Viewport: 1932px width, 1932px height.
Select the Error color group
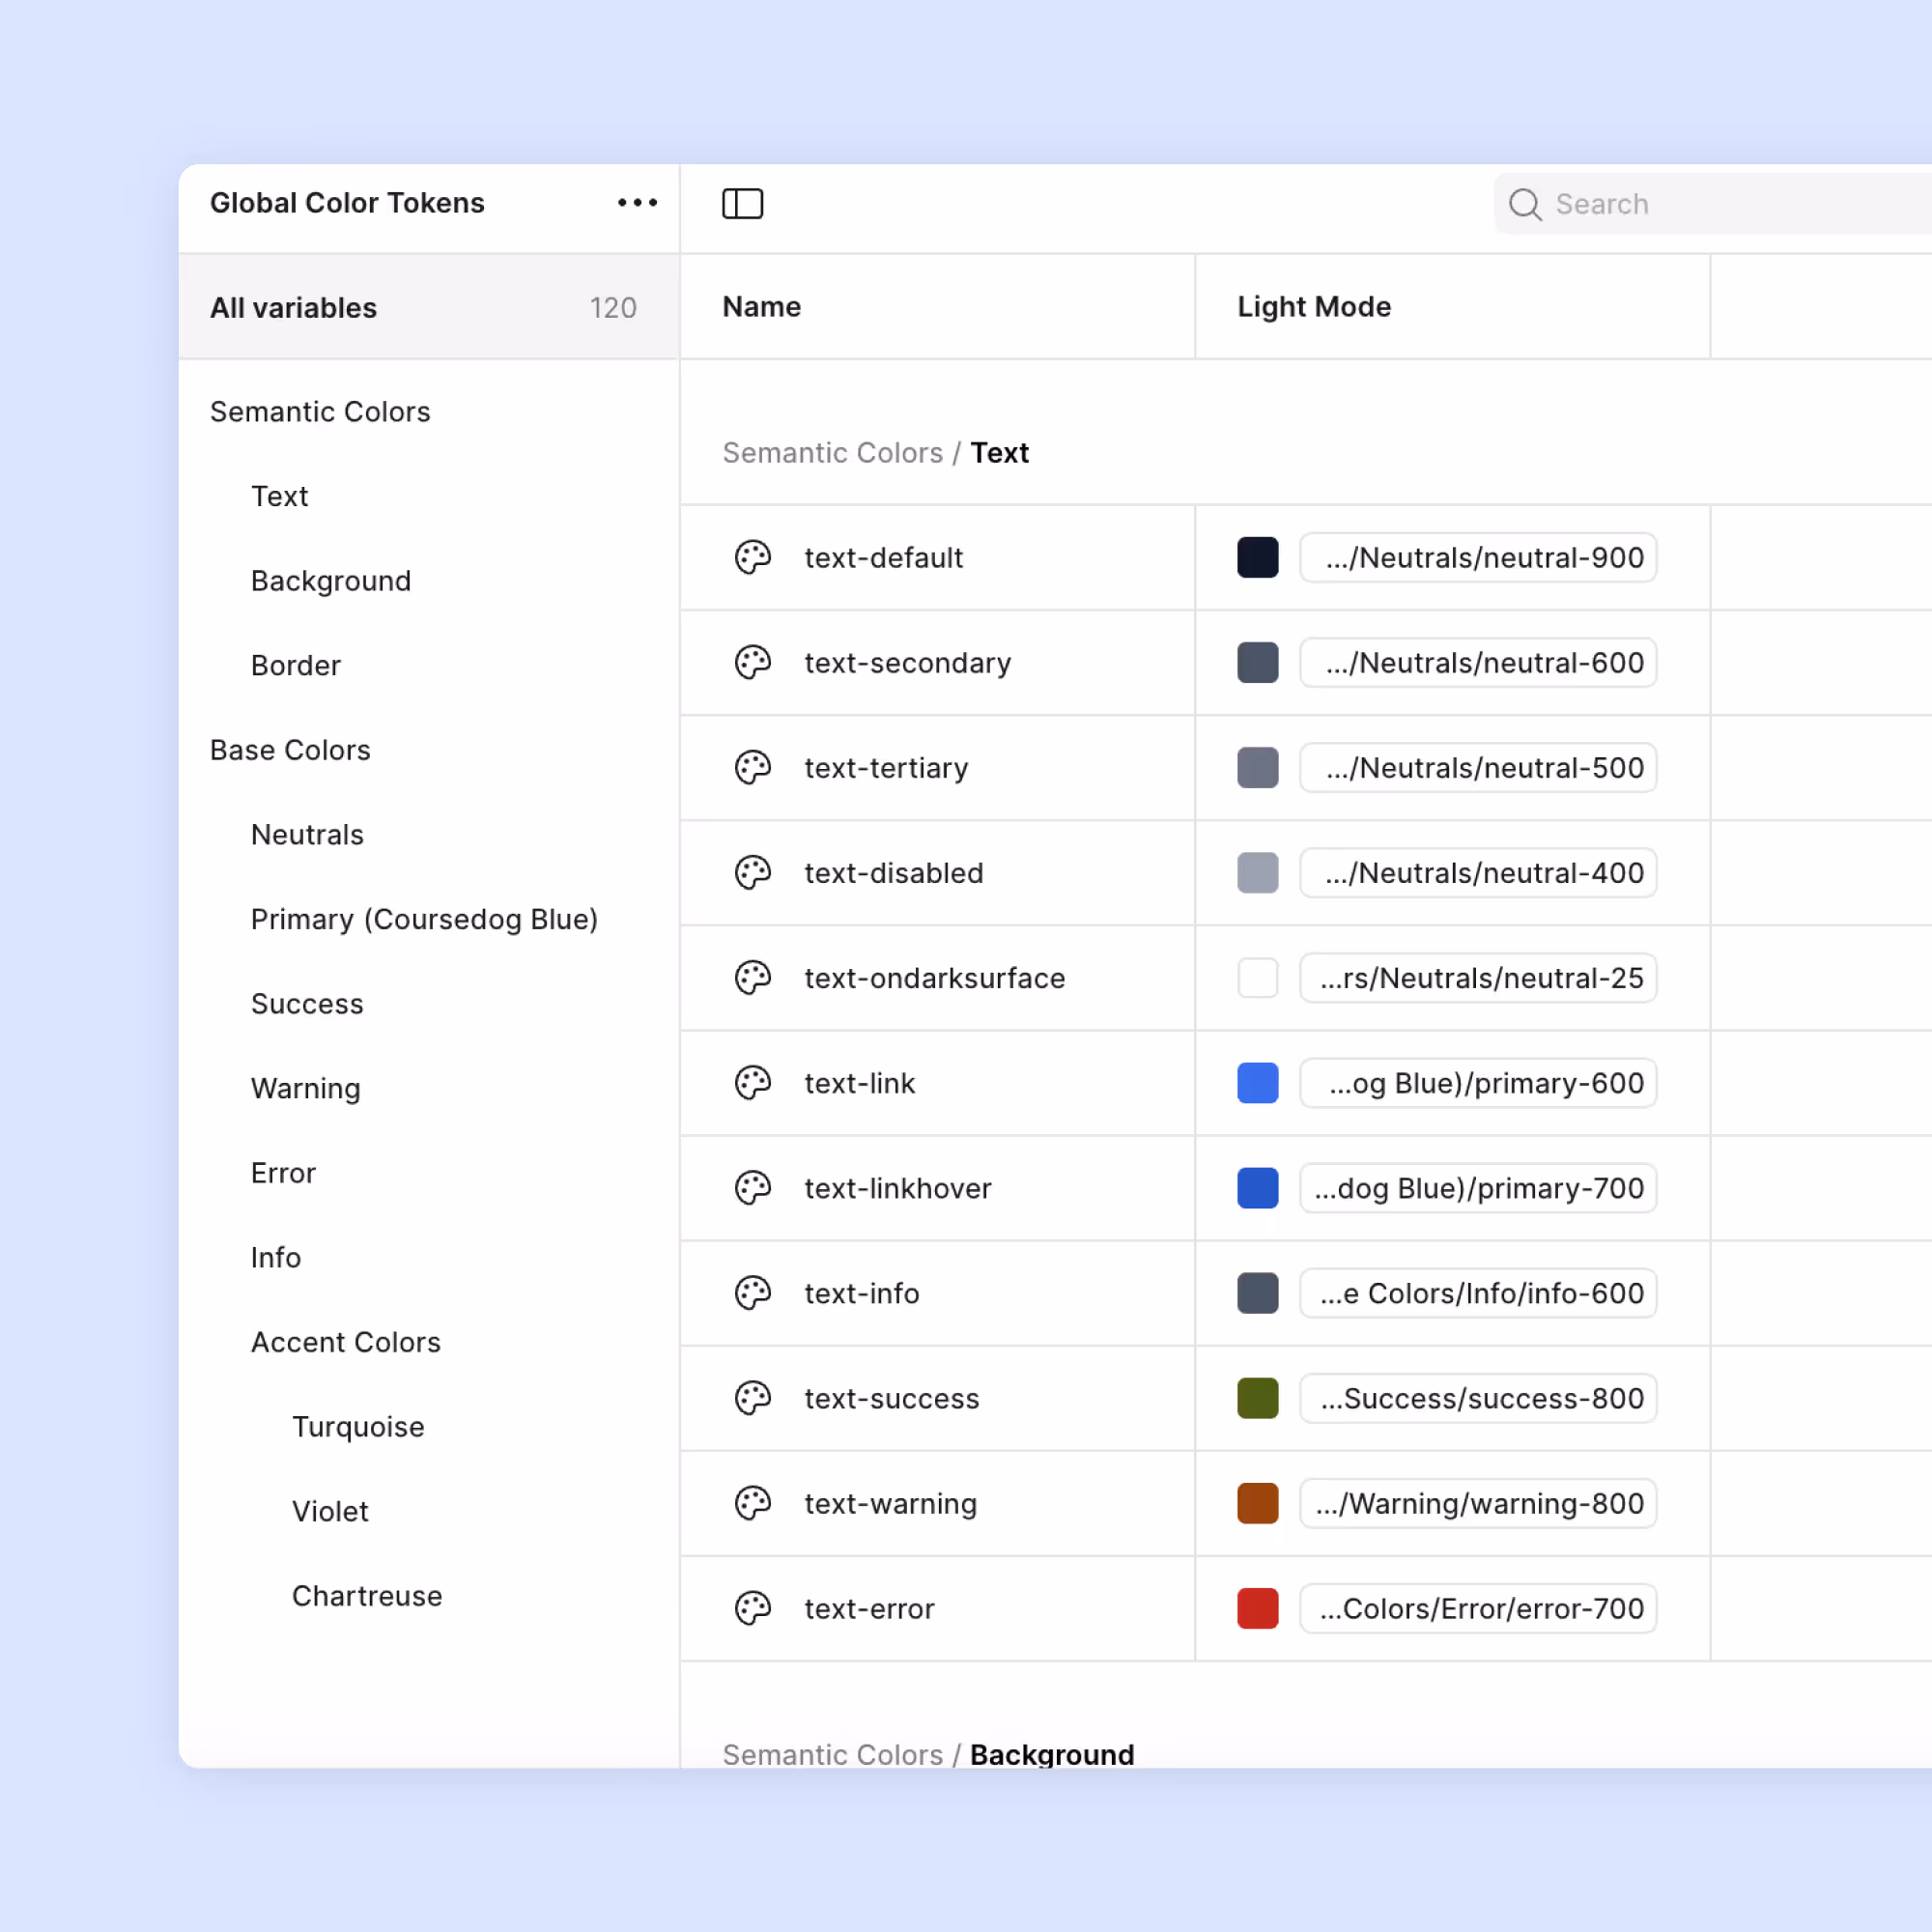coord(283,1173)
